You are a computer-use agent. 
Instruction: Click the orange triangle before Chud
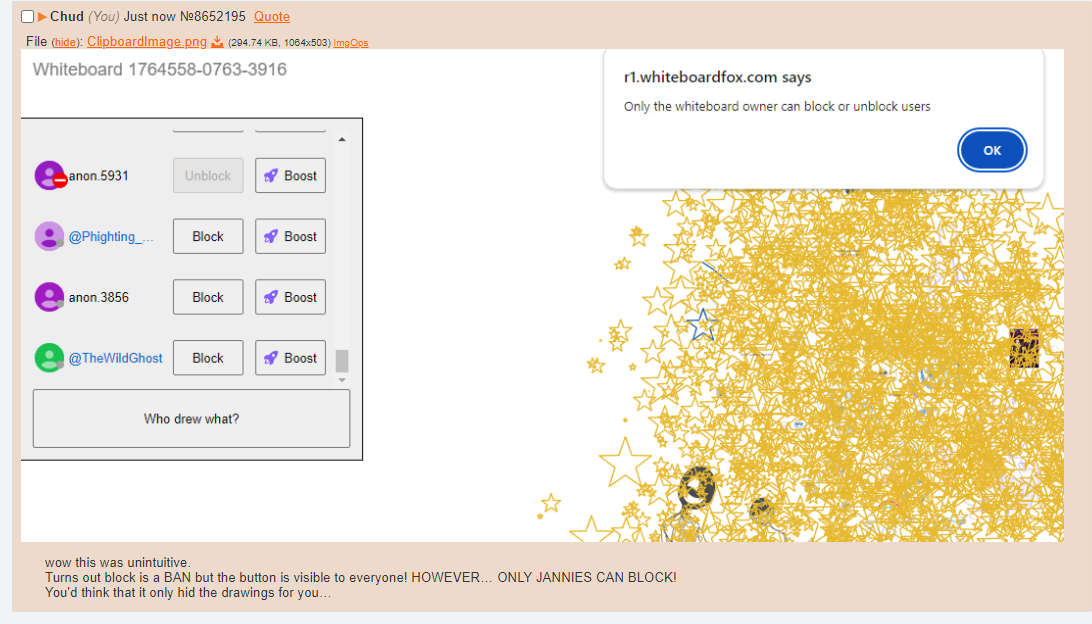coord(42,17)
